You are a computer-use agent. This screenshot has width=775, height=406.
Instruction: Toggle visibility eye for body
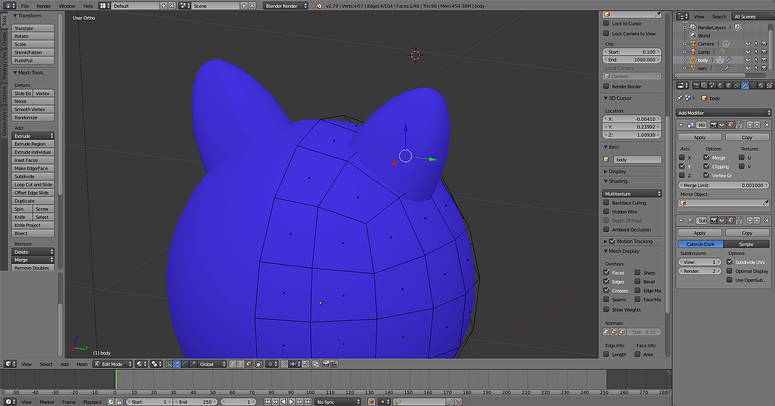(748, 60)
